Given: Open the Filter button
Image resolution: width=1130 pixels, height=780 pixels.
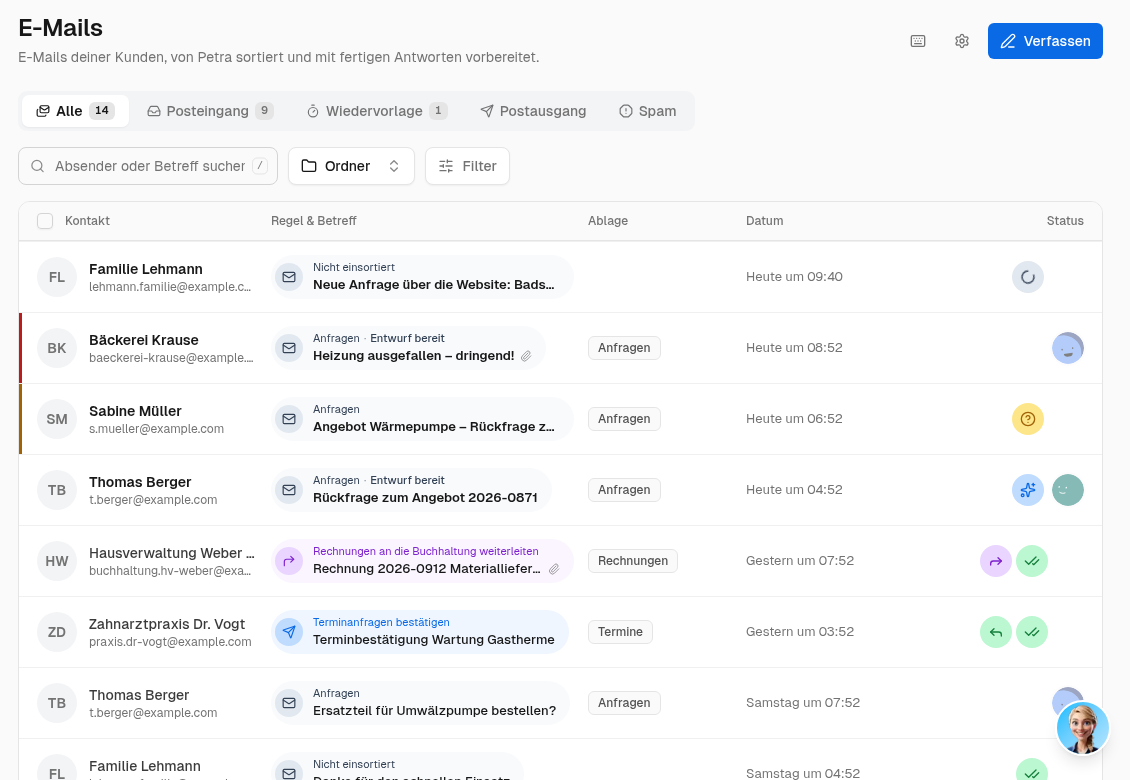Looking at the screenshot, I should (x=467, y=167).
